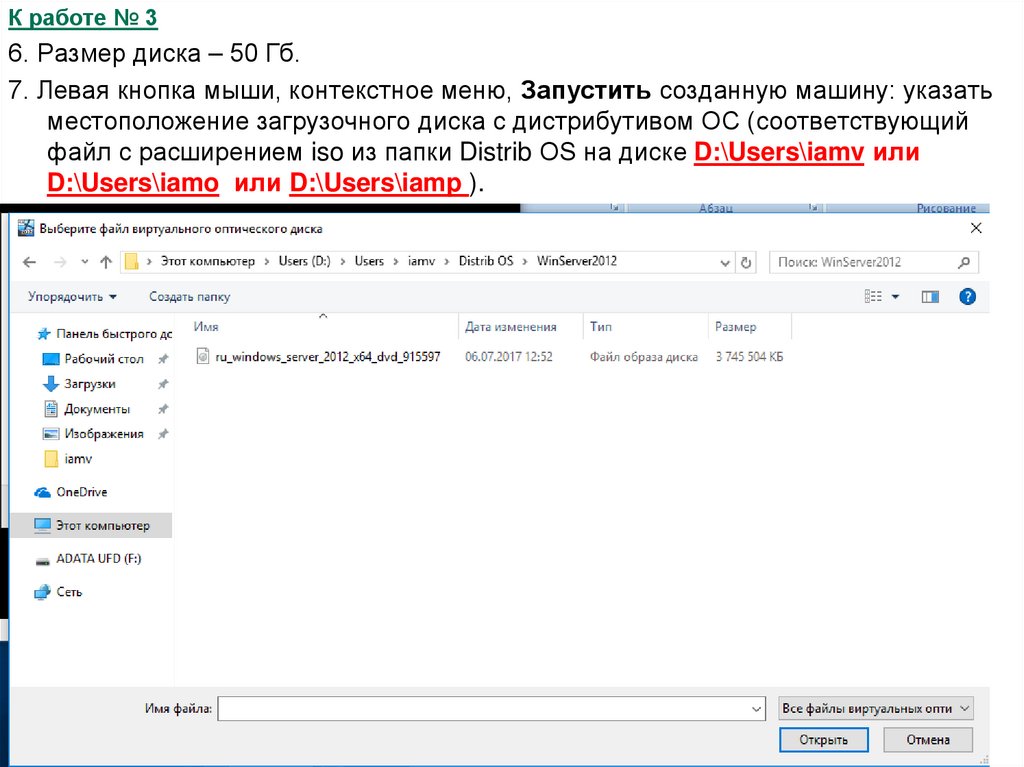
Task: Refresh the current folder view
Action: click(746, 262)
